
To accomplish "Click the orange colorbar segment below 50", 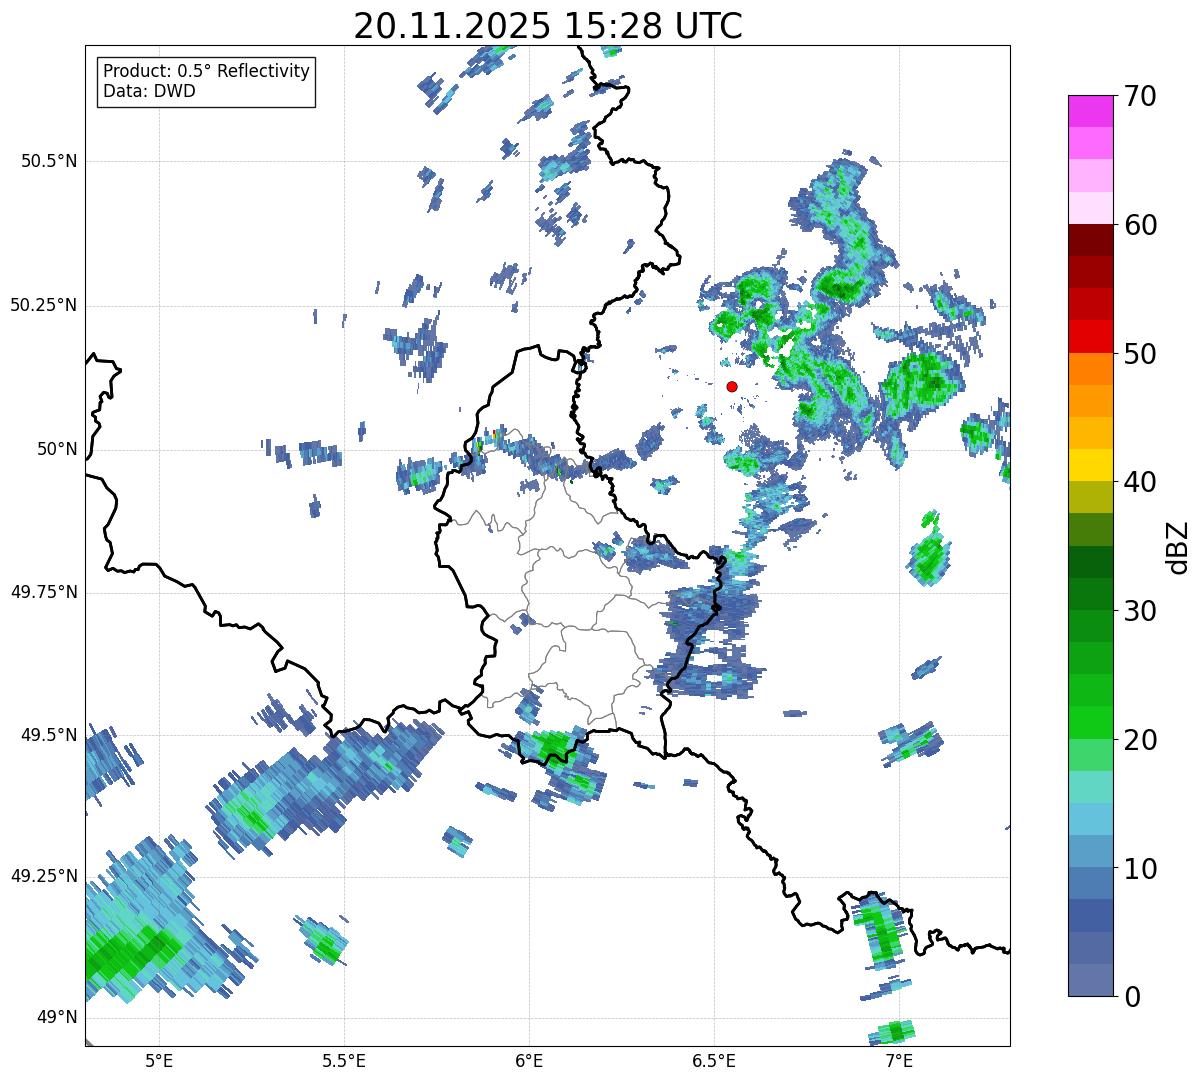I will point(1091,369).
